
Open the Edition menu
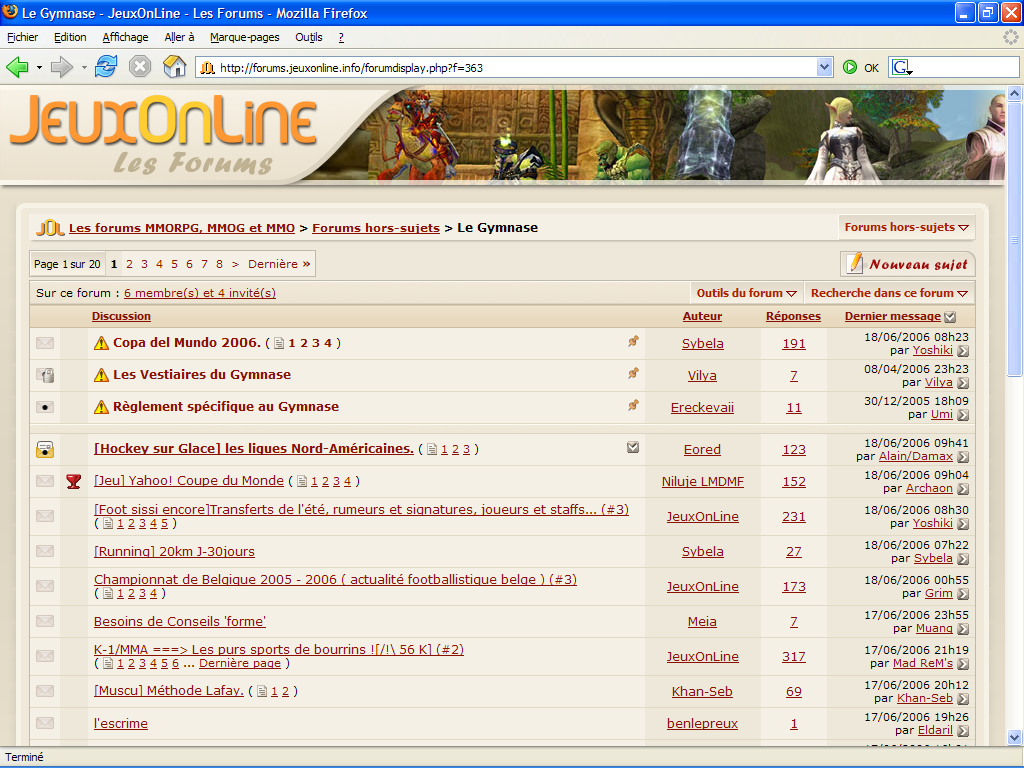70,37
